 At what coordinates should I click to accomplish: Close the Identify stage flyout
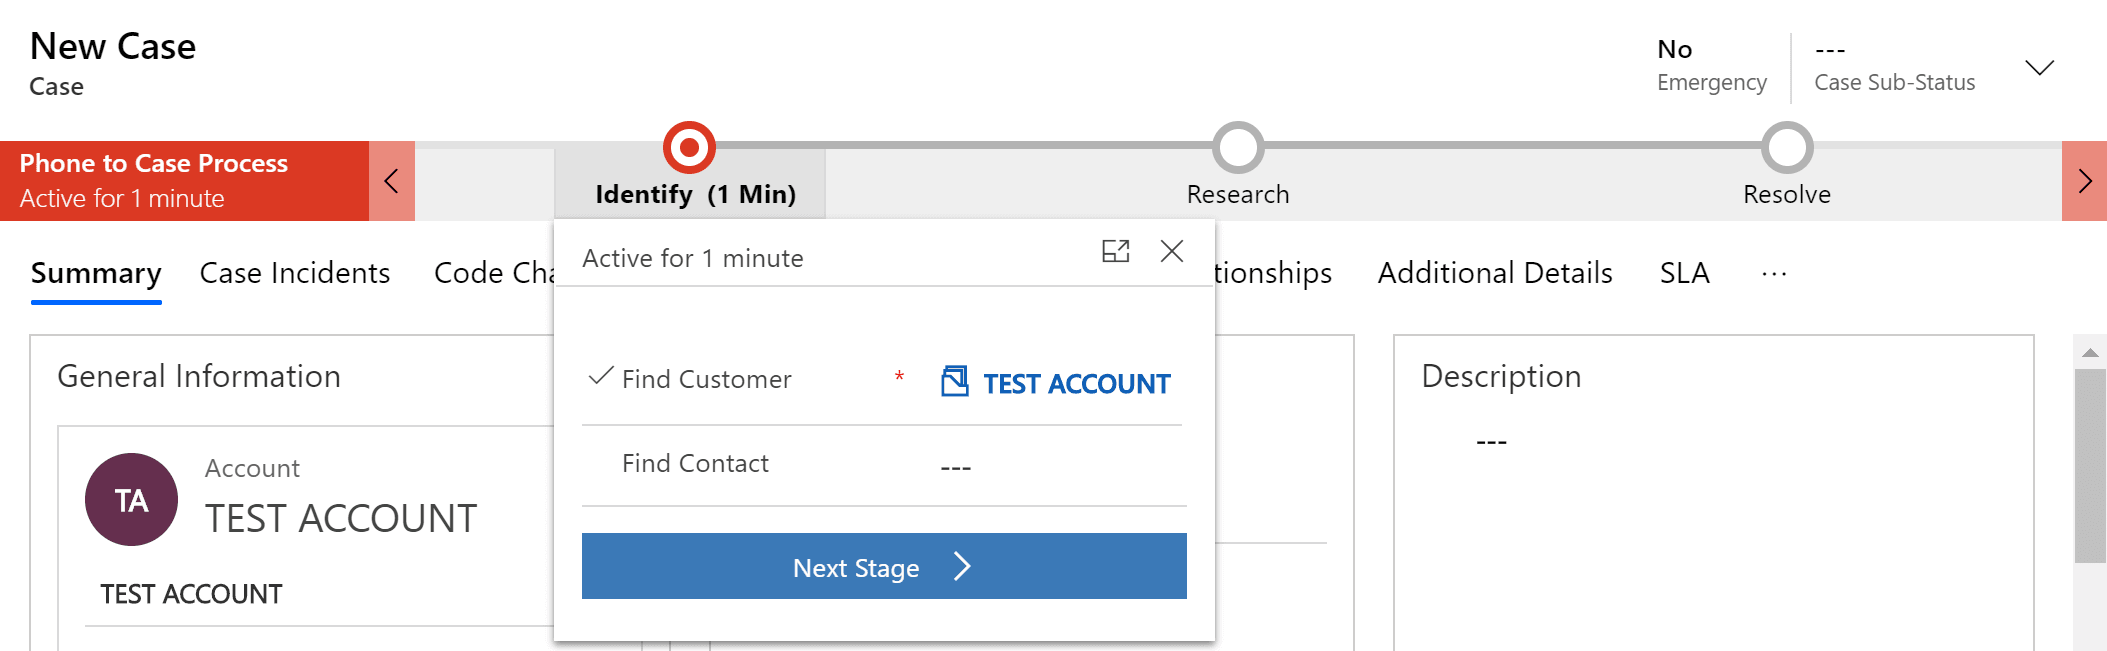tap(1172, 251)
